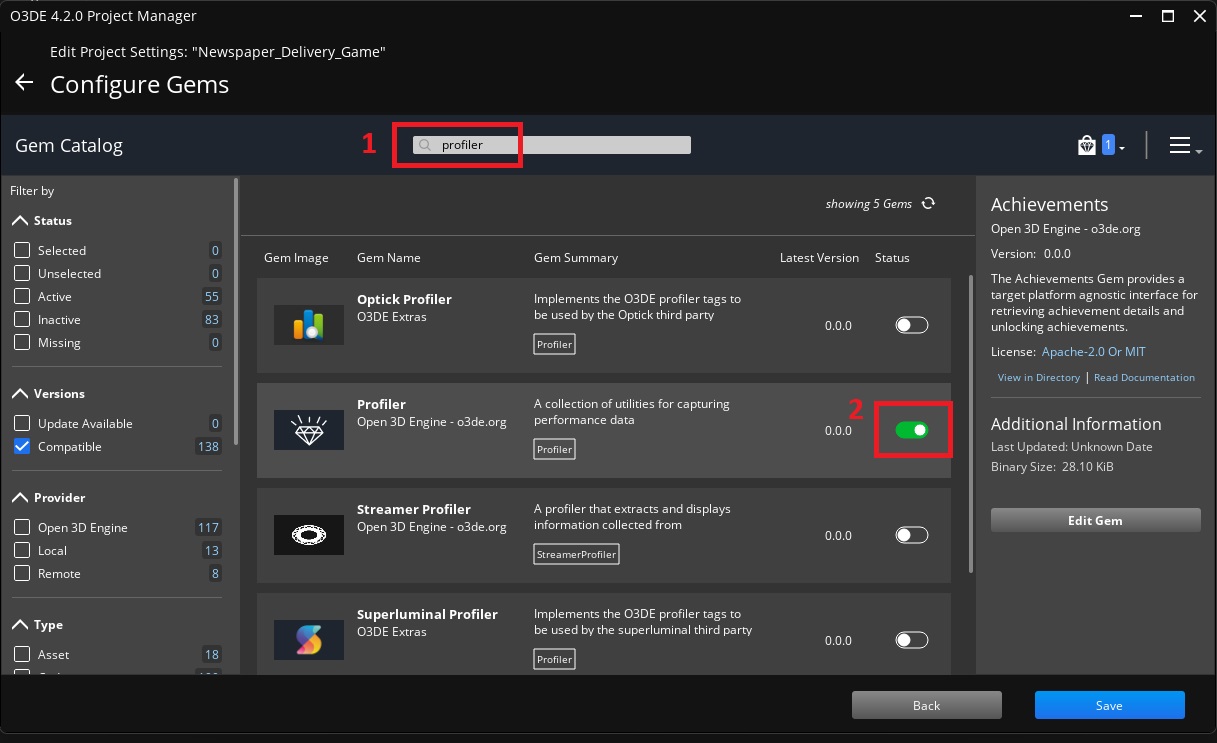Click the profiler search input field
The height and width of the screenshot is (743, 1217).
point(552,145)
